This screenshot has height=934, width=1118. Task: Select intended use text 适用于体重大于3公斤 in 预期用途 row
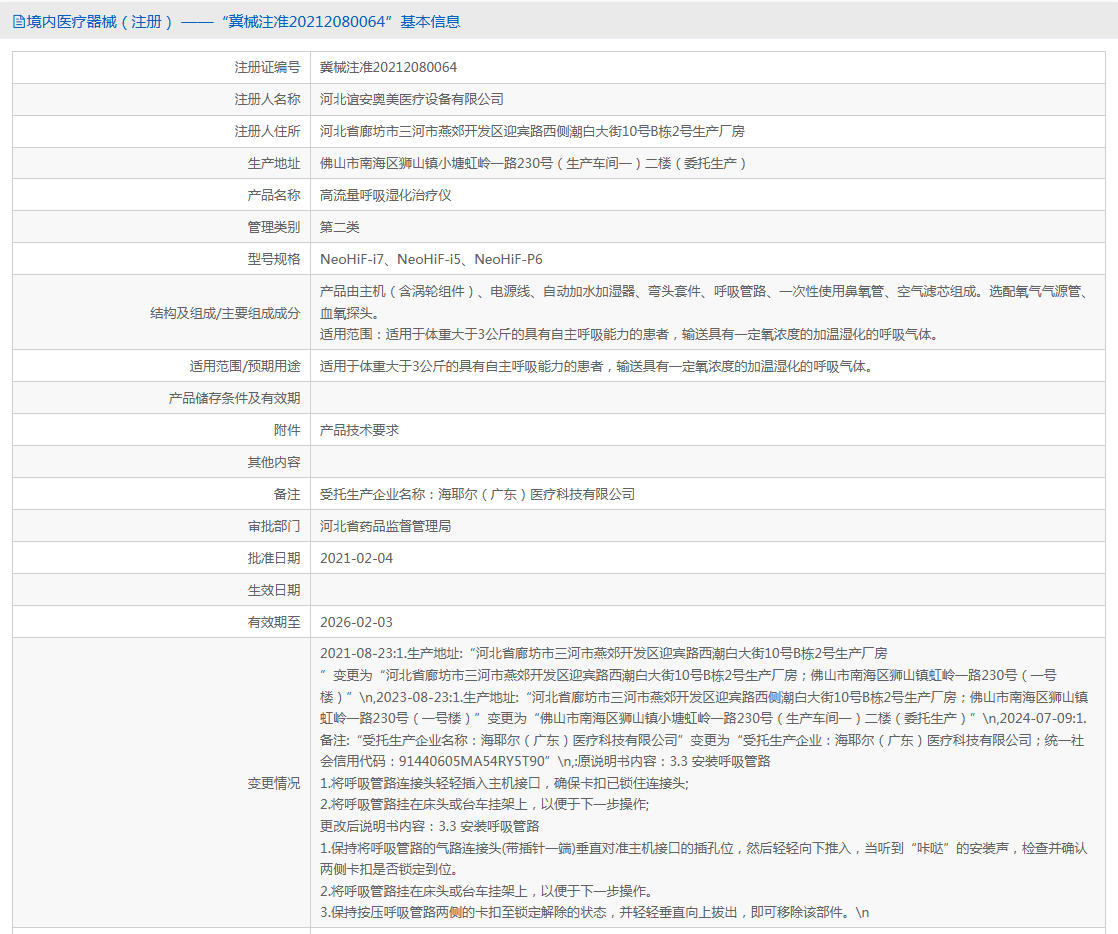tap(596, 366)
